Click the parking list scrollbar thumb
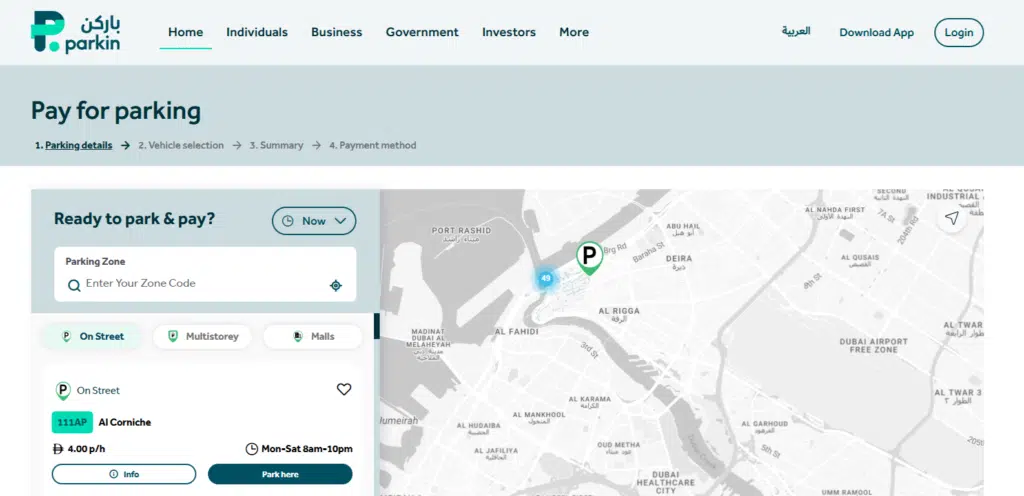This screenshot has height=496, width=1024. [x=377, y=326]
